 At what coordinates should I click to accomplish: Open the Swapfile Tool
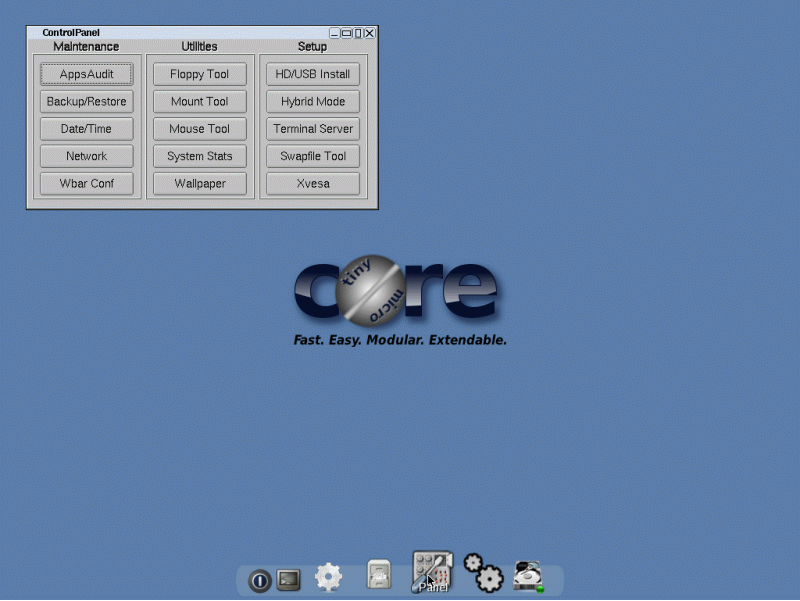(313, 156)
